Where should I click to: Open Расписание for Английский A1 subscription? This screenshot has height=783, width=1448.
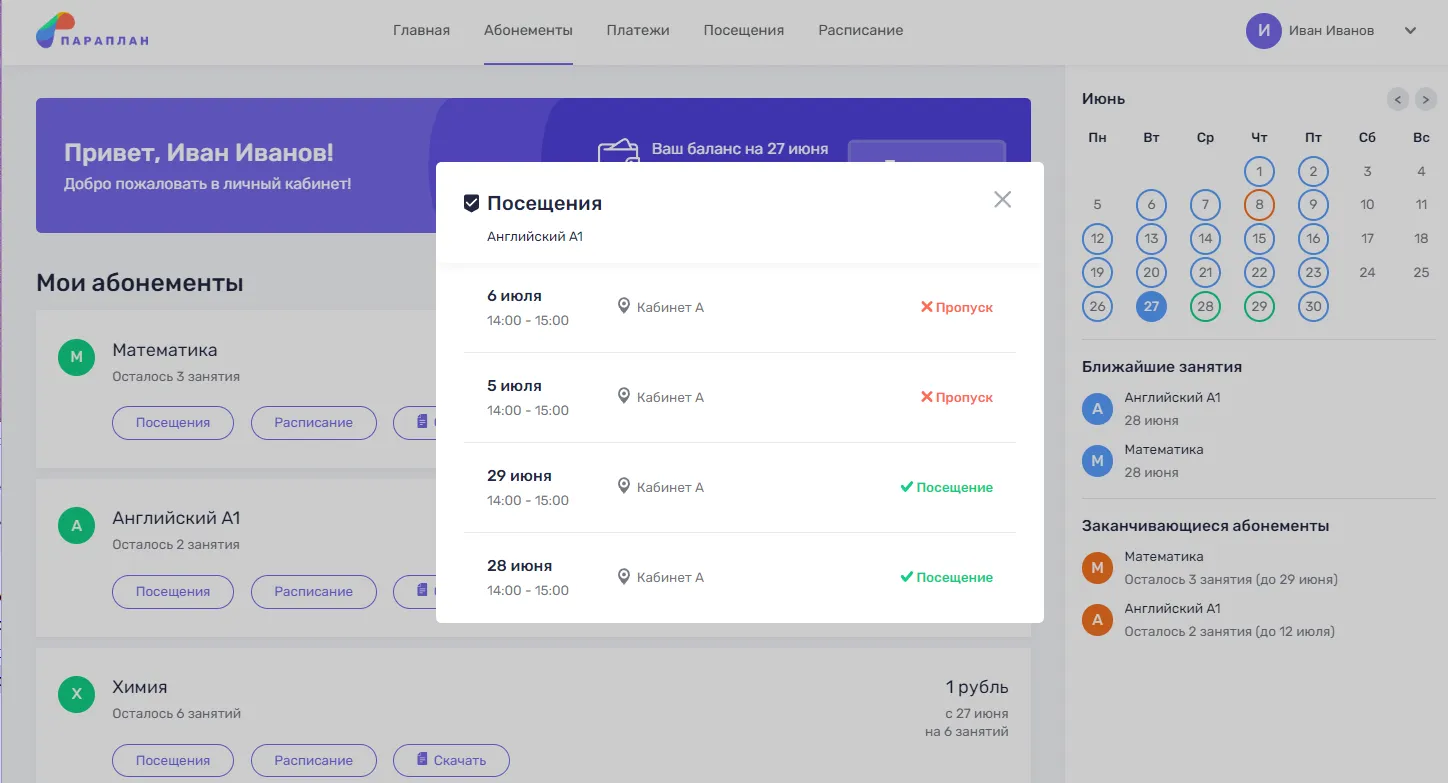pos(313,592)
